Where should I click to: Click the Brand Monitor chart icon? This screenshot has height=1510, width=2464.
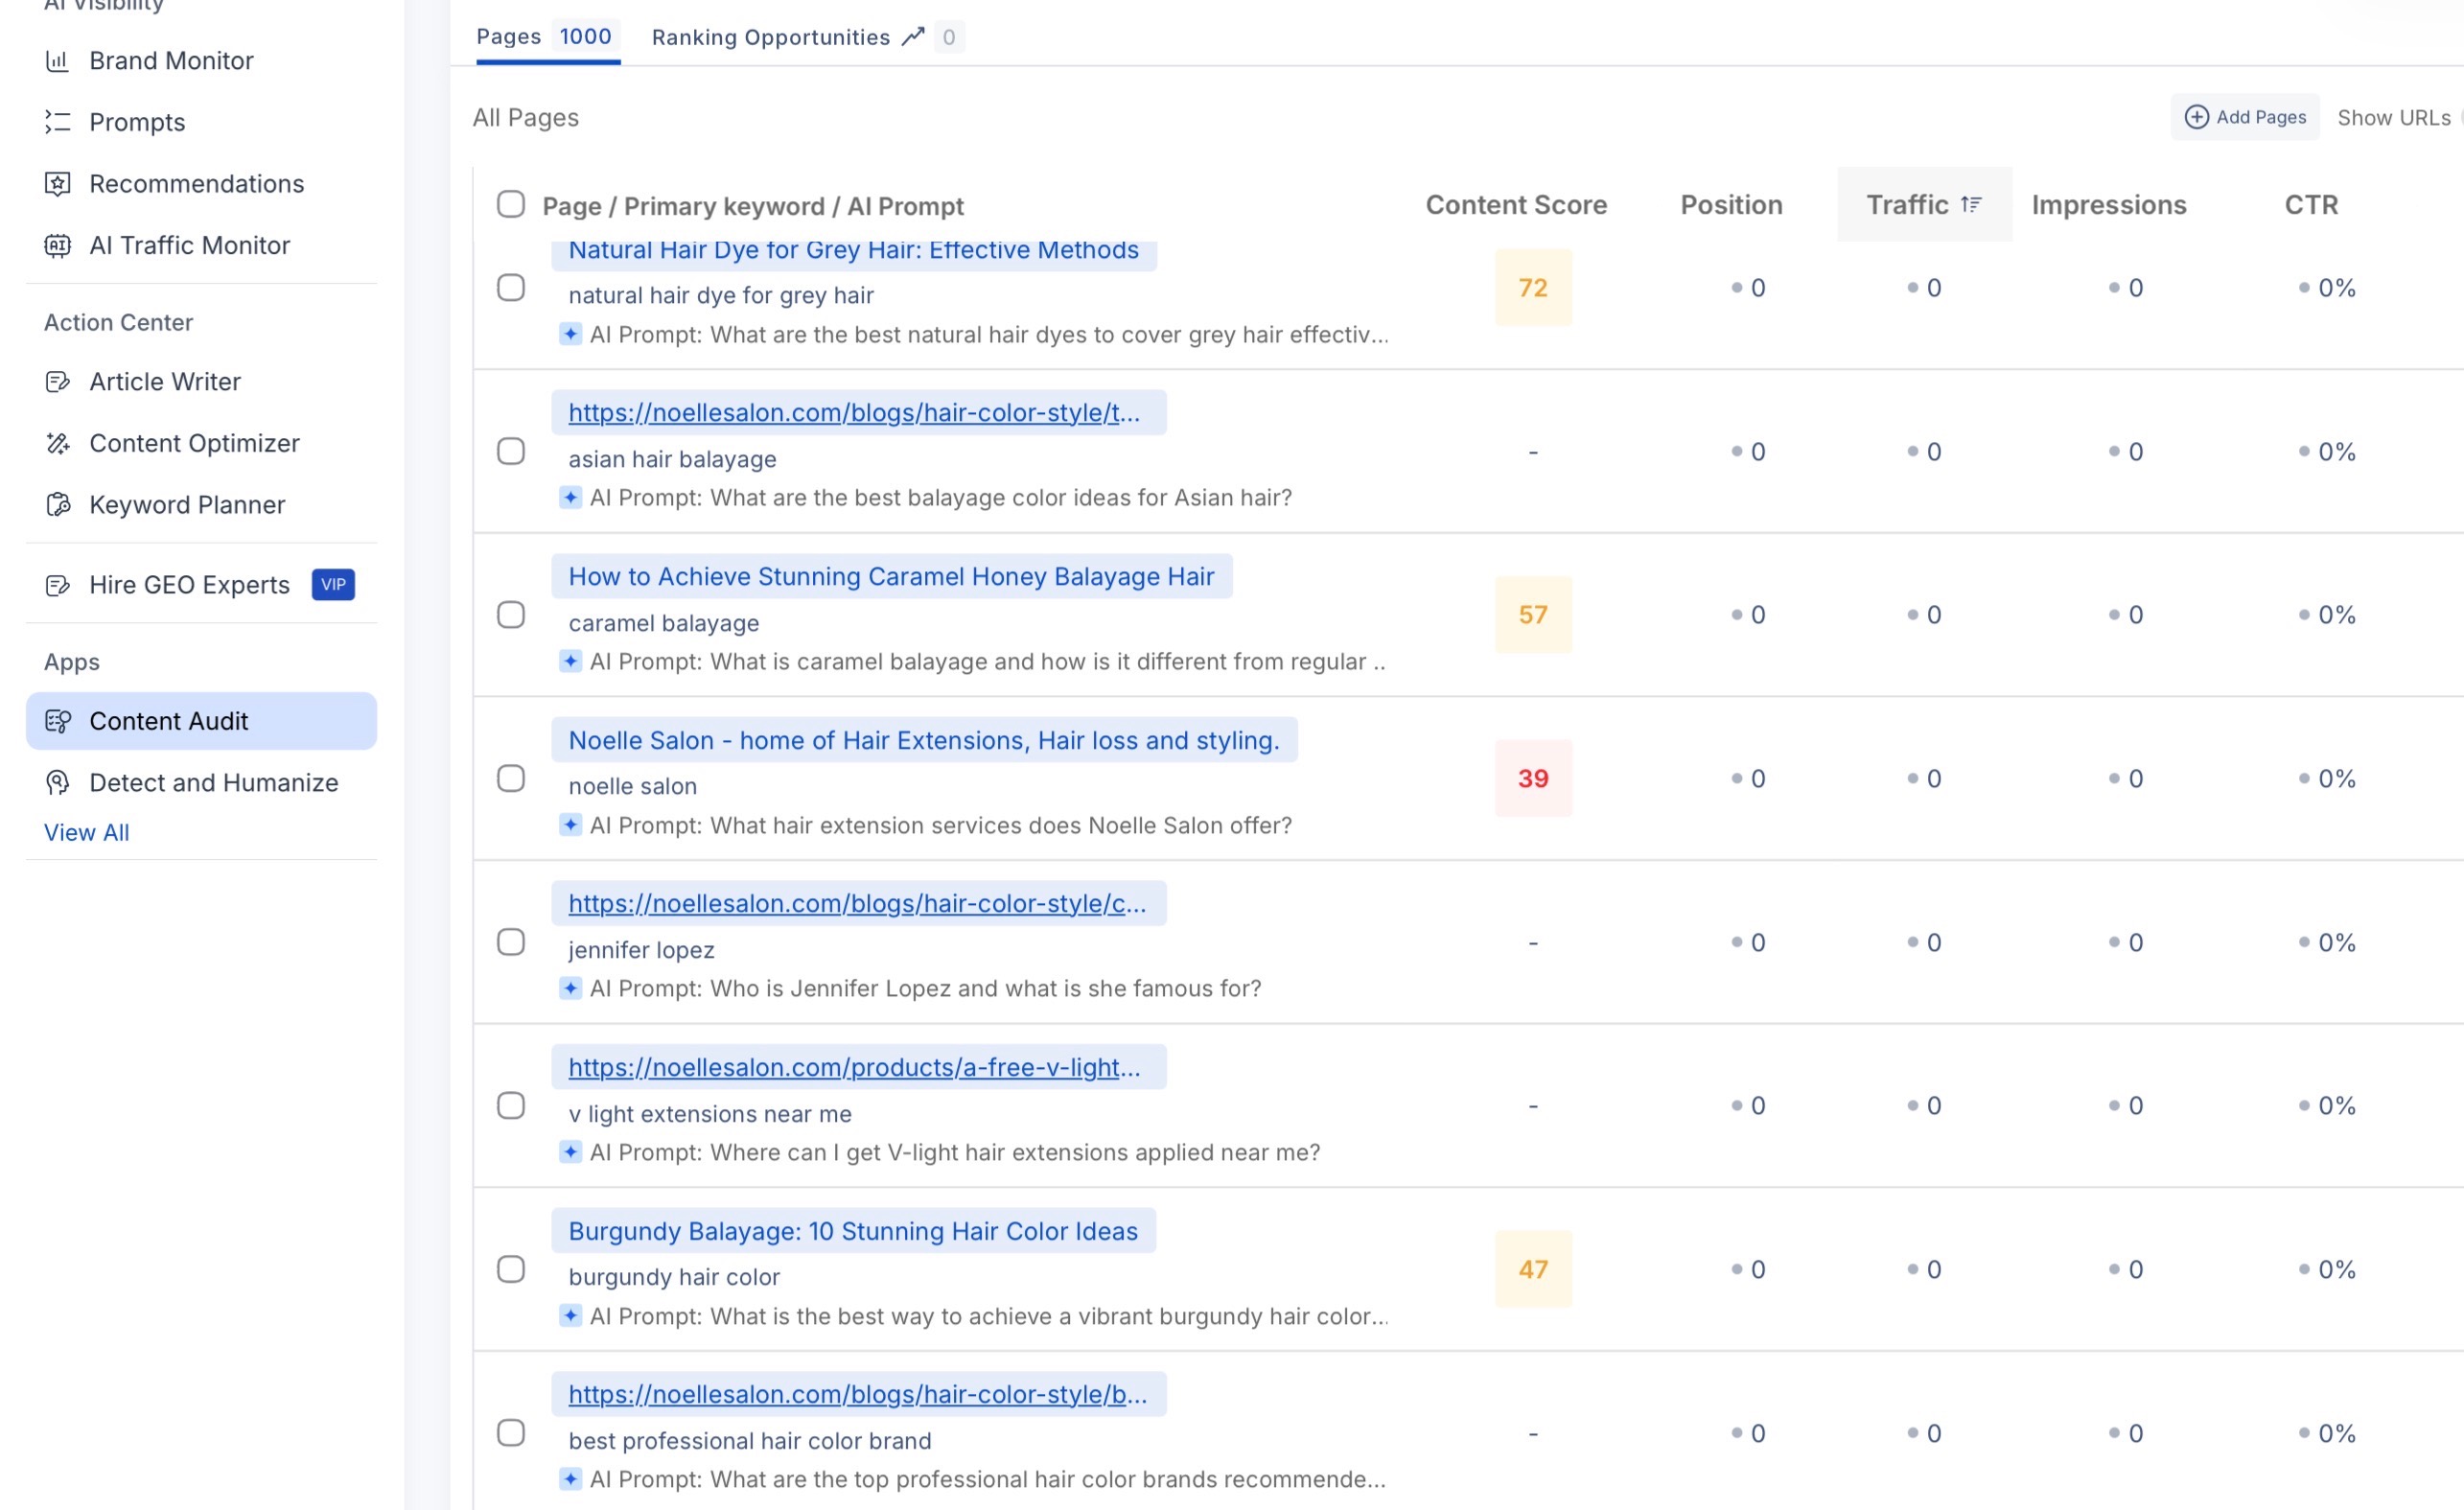tap(58, 61)
